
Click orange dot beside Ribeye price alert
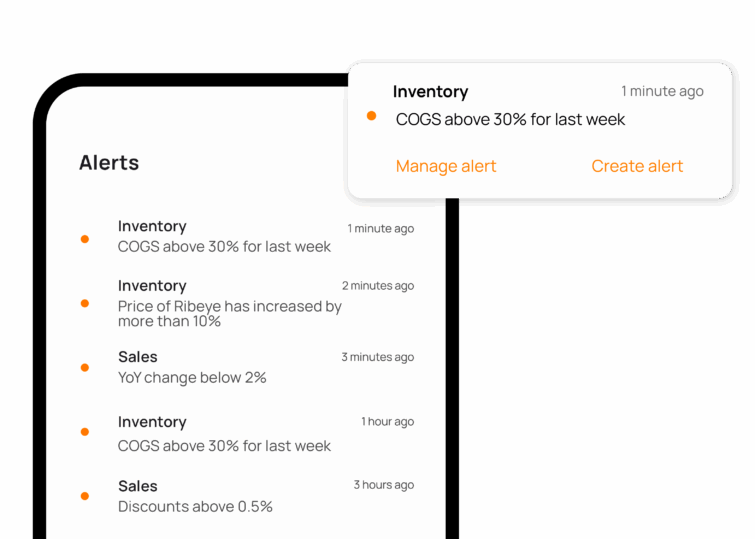click(85, 303)
